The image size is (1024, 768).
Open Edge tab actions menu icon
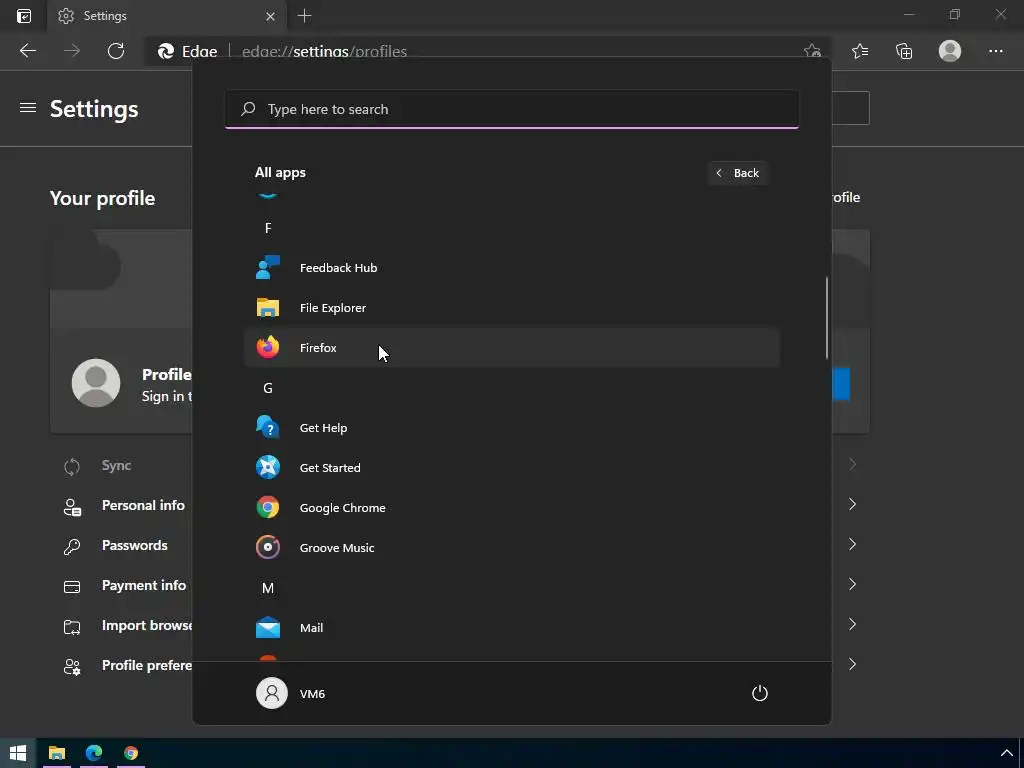pos(24,16)
